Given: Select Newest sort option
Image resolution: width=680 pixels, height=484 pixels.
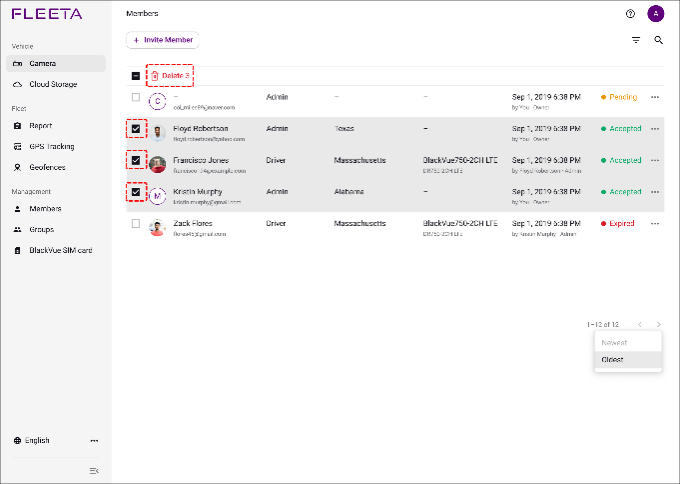Looking at the screenshot, I should [615, 342].
